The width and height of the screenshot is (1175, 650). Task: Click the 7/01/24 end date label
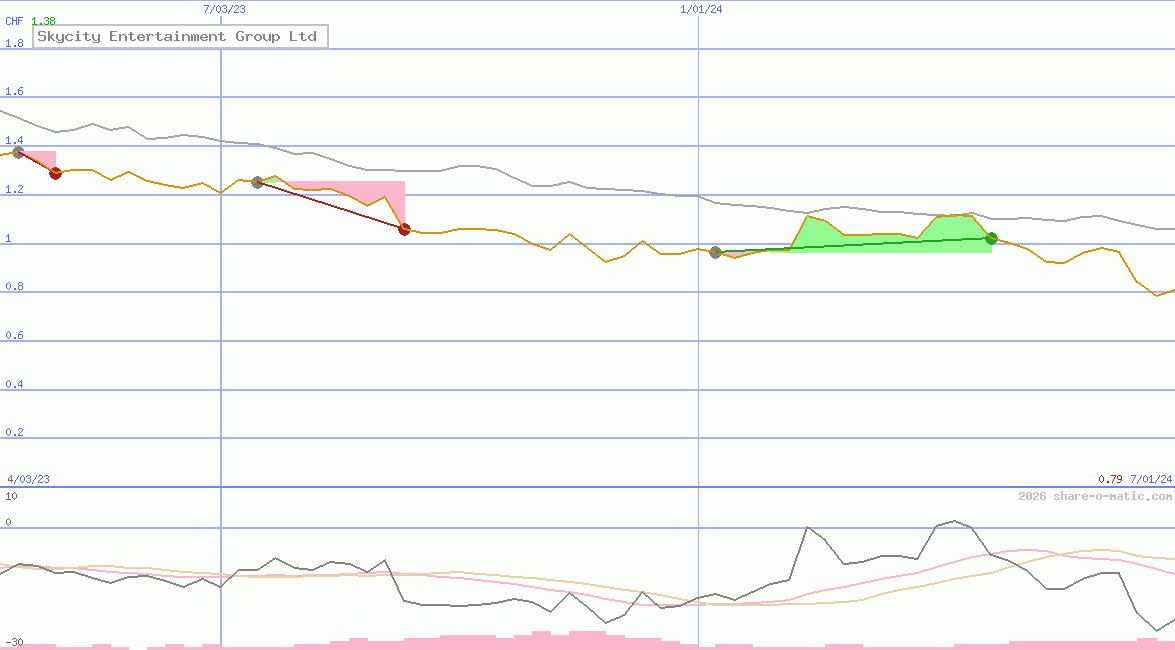[x=1151, y=479]
